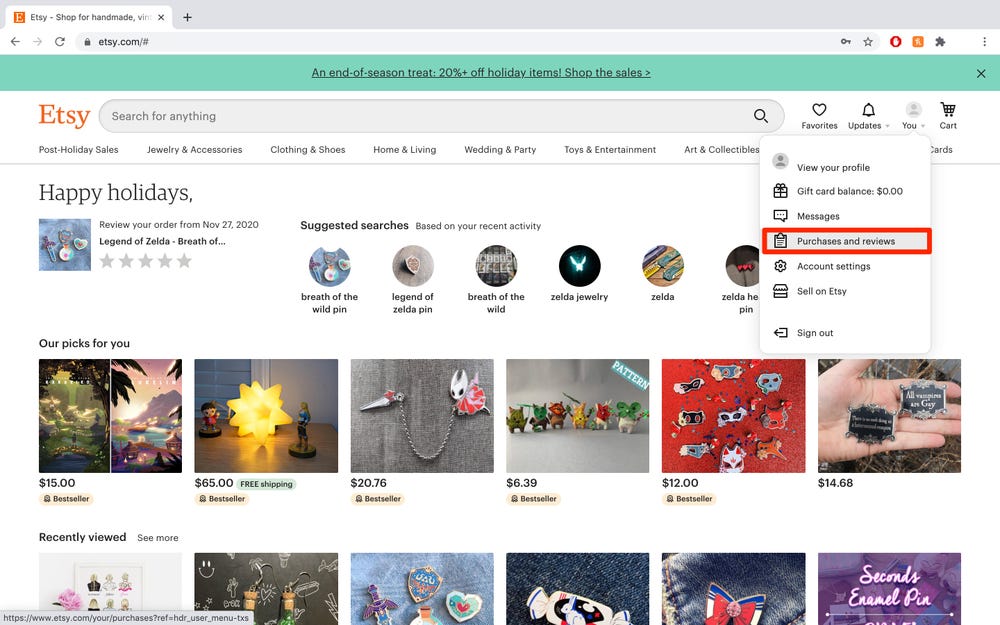Screen dimensions: 1000x625
Task: Rate the order five stars
Action: tap(184, 261)
